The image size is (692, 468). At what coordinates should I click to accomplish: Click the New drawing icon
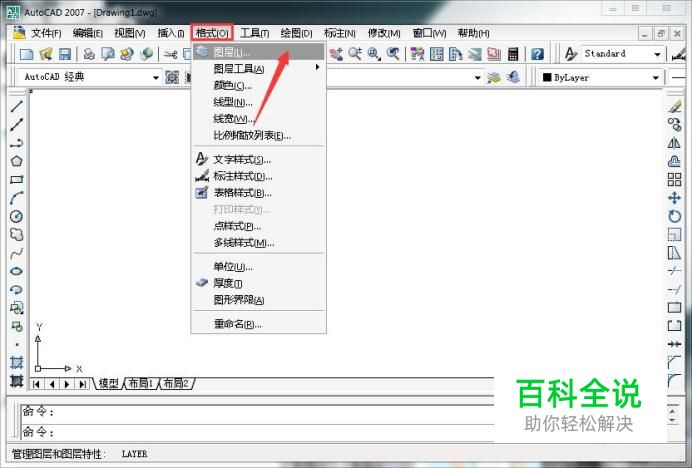tap(26, 54)
